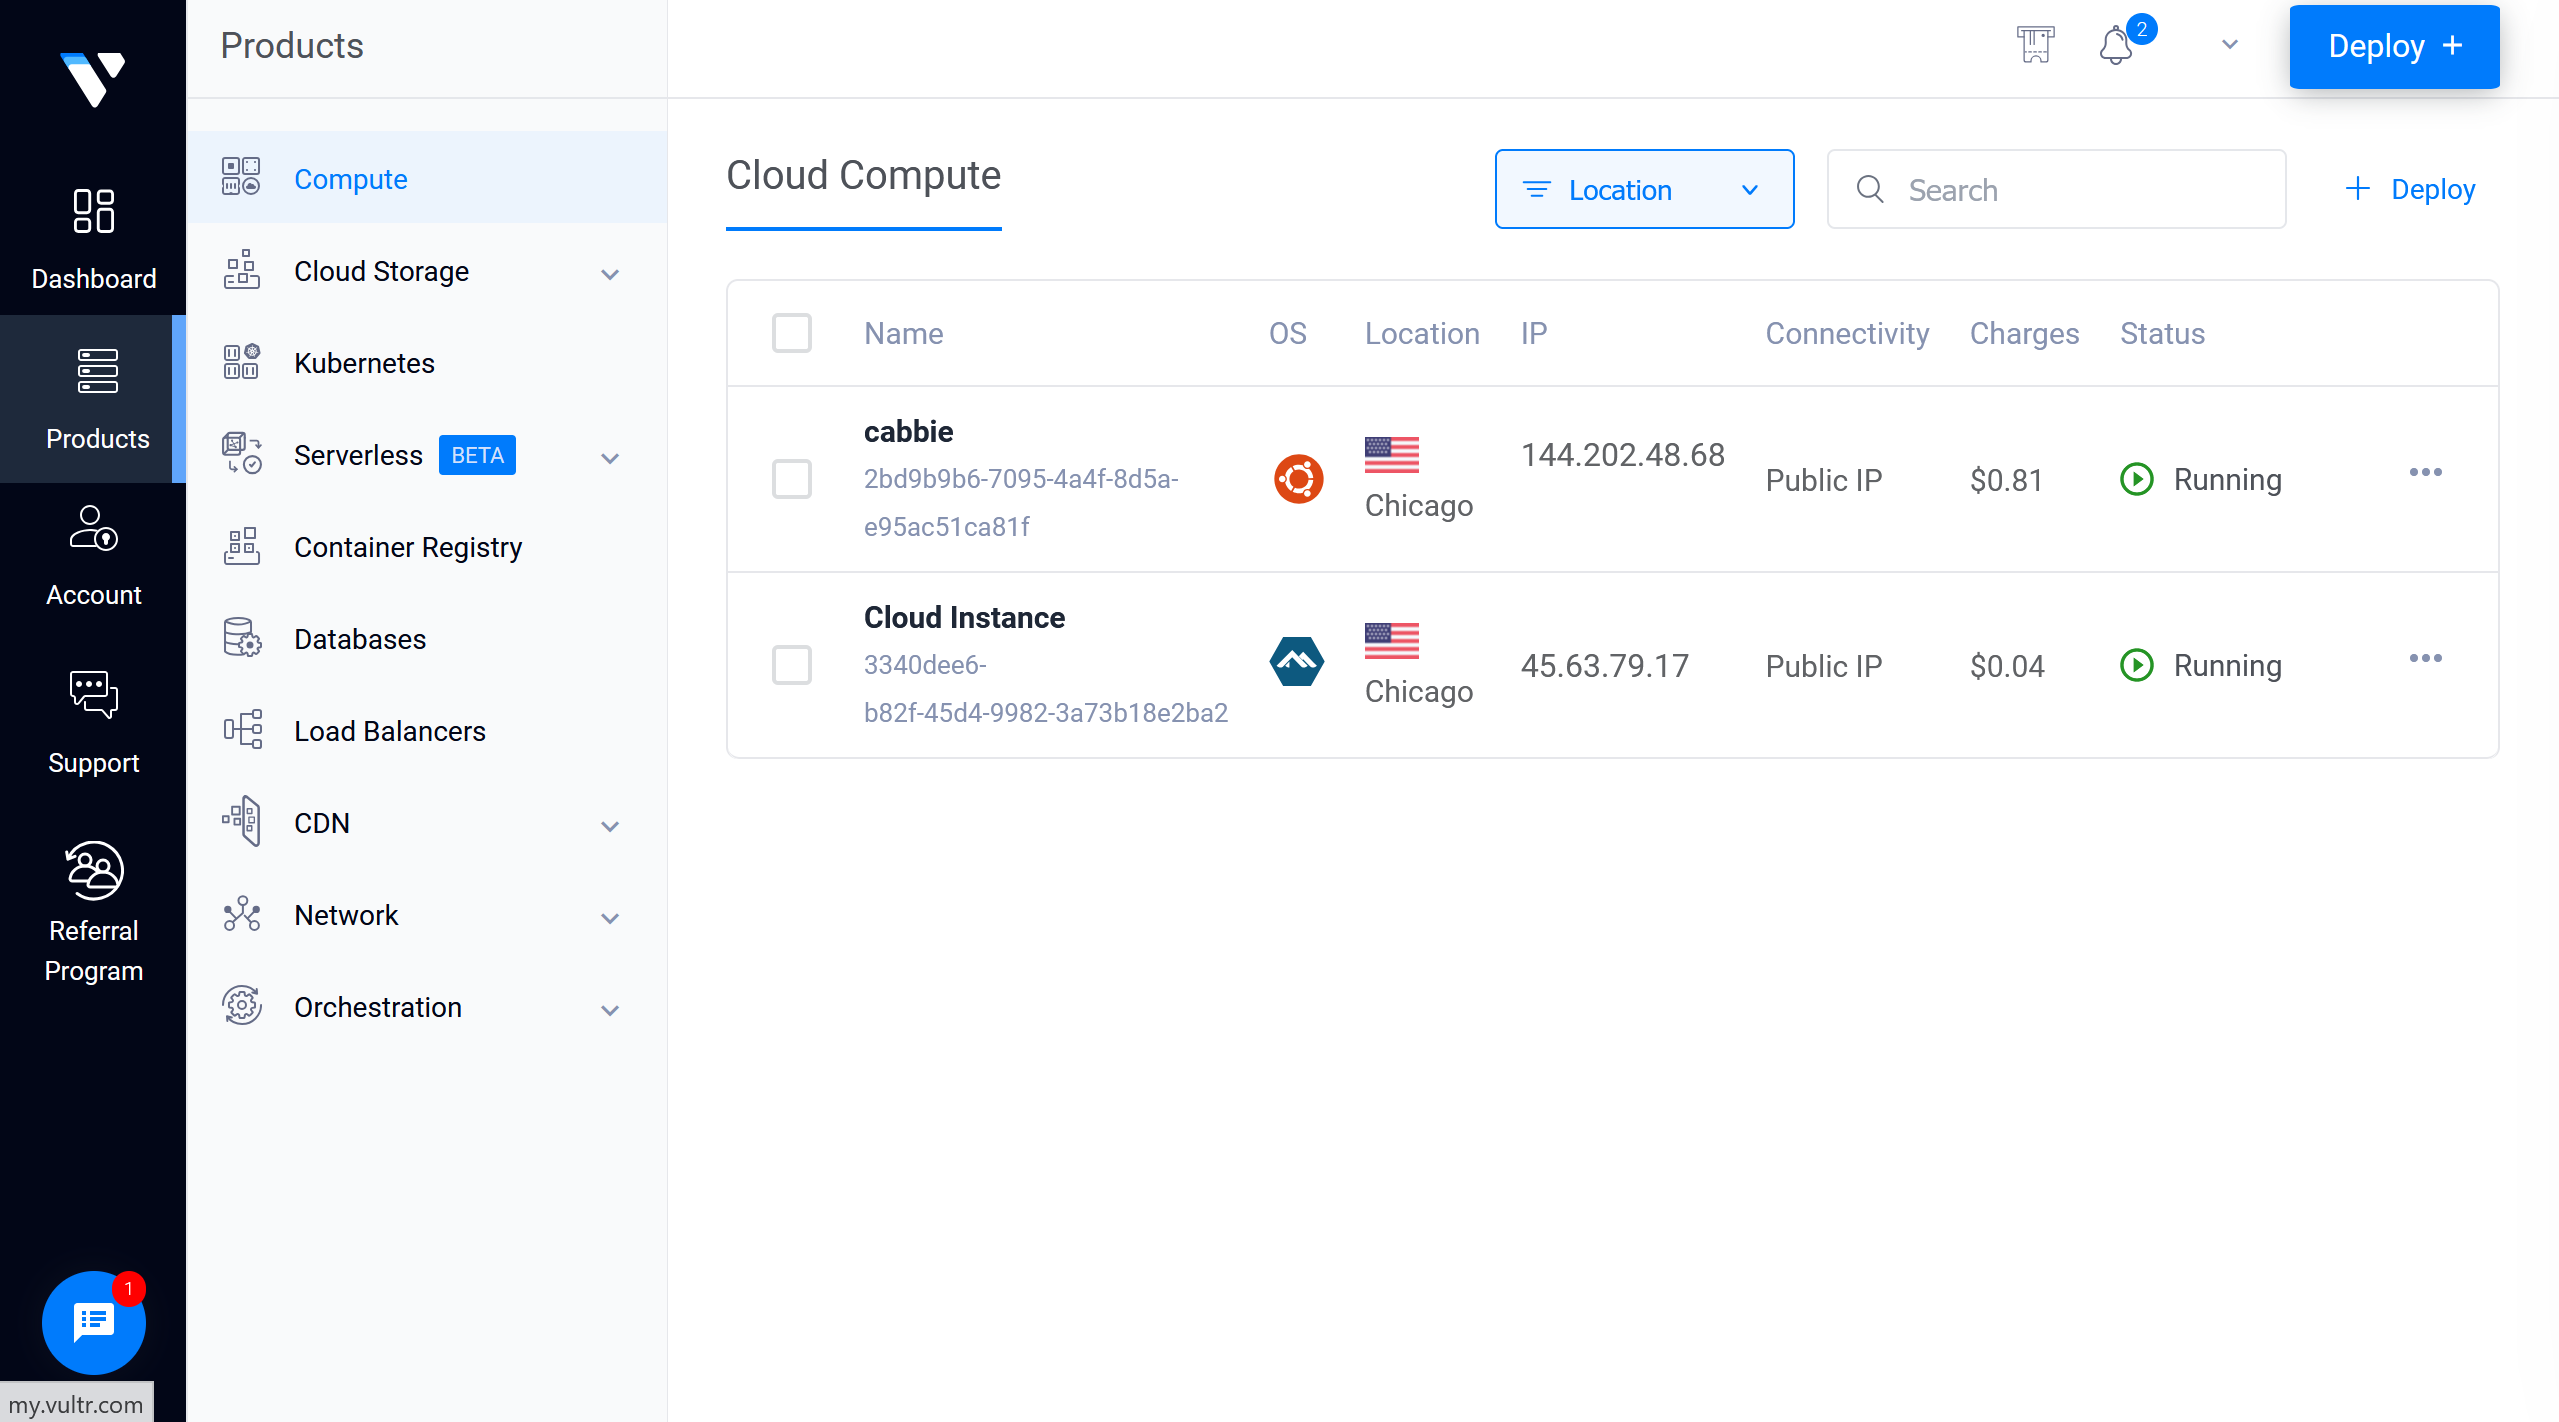Expand Cloud Storage submenu

point(610,273)
